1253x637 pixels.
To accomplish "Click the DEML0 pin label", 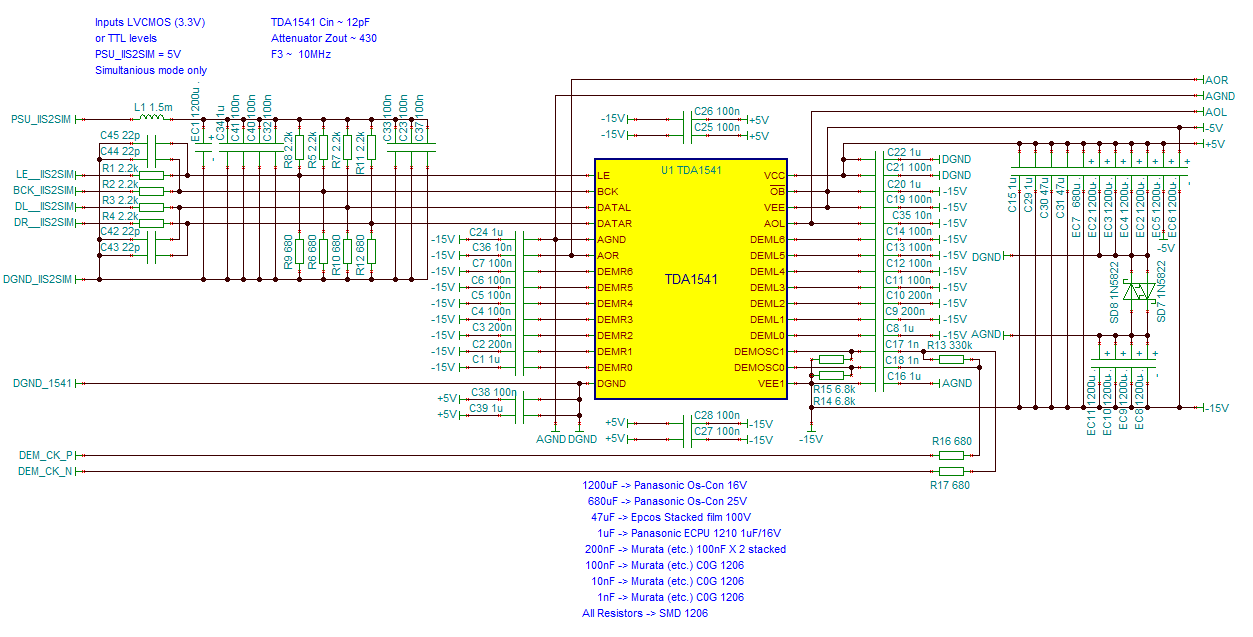I will coord(767,335).
